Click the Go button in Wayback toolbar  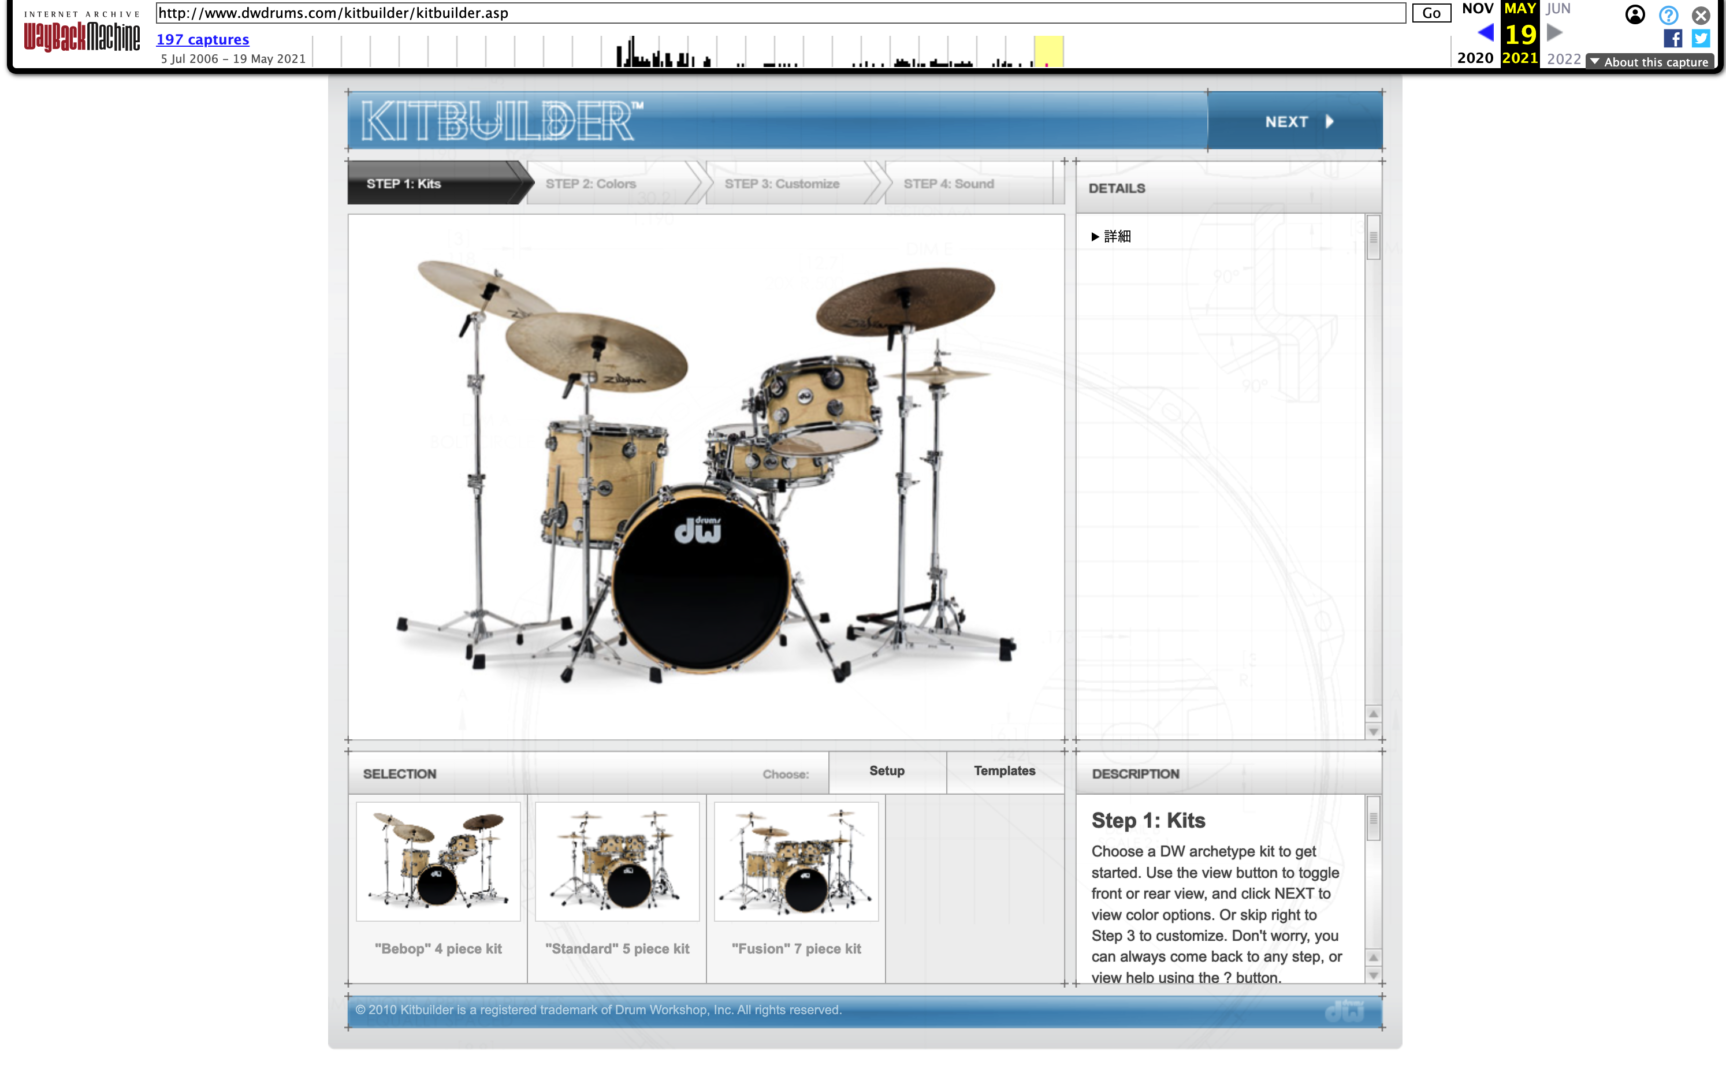click(x=1431, y=13)
